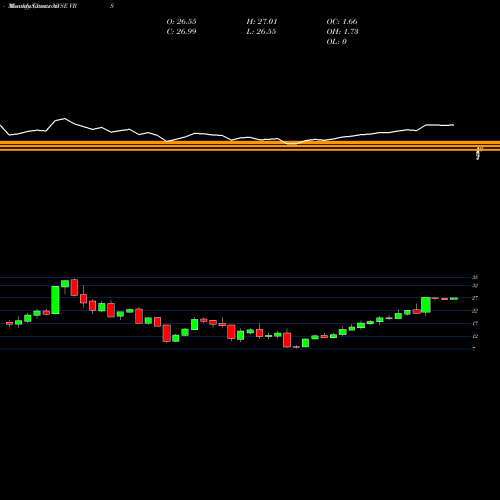This screenshot has width=500, height=500.
Task: Click the high price value H: 27.01
Action: (x=262, y=22)
